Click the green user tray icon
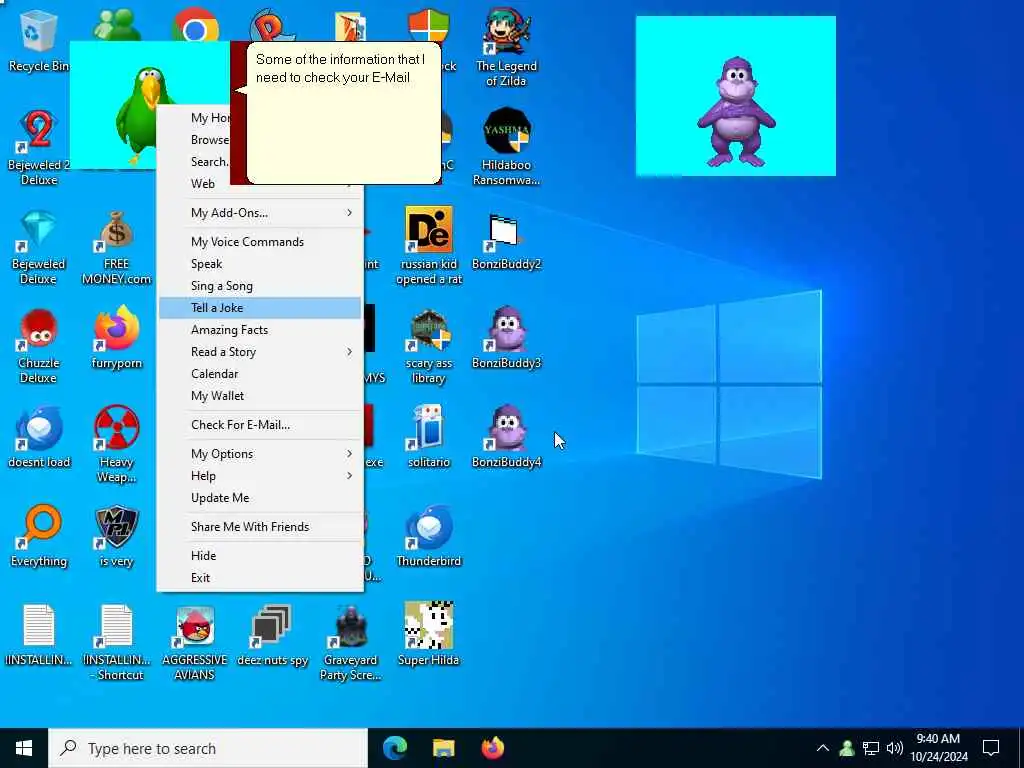The width and height of the screenshot is (1024, 768). tap(847, 748)
